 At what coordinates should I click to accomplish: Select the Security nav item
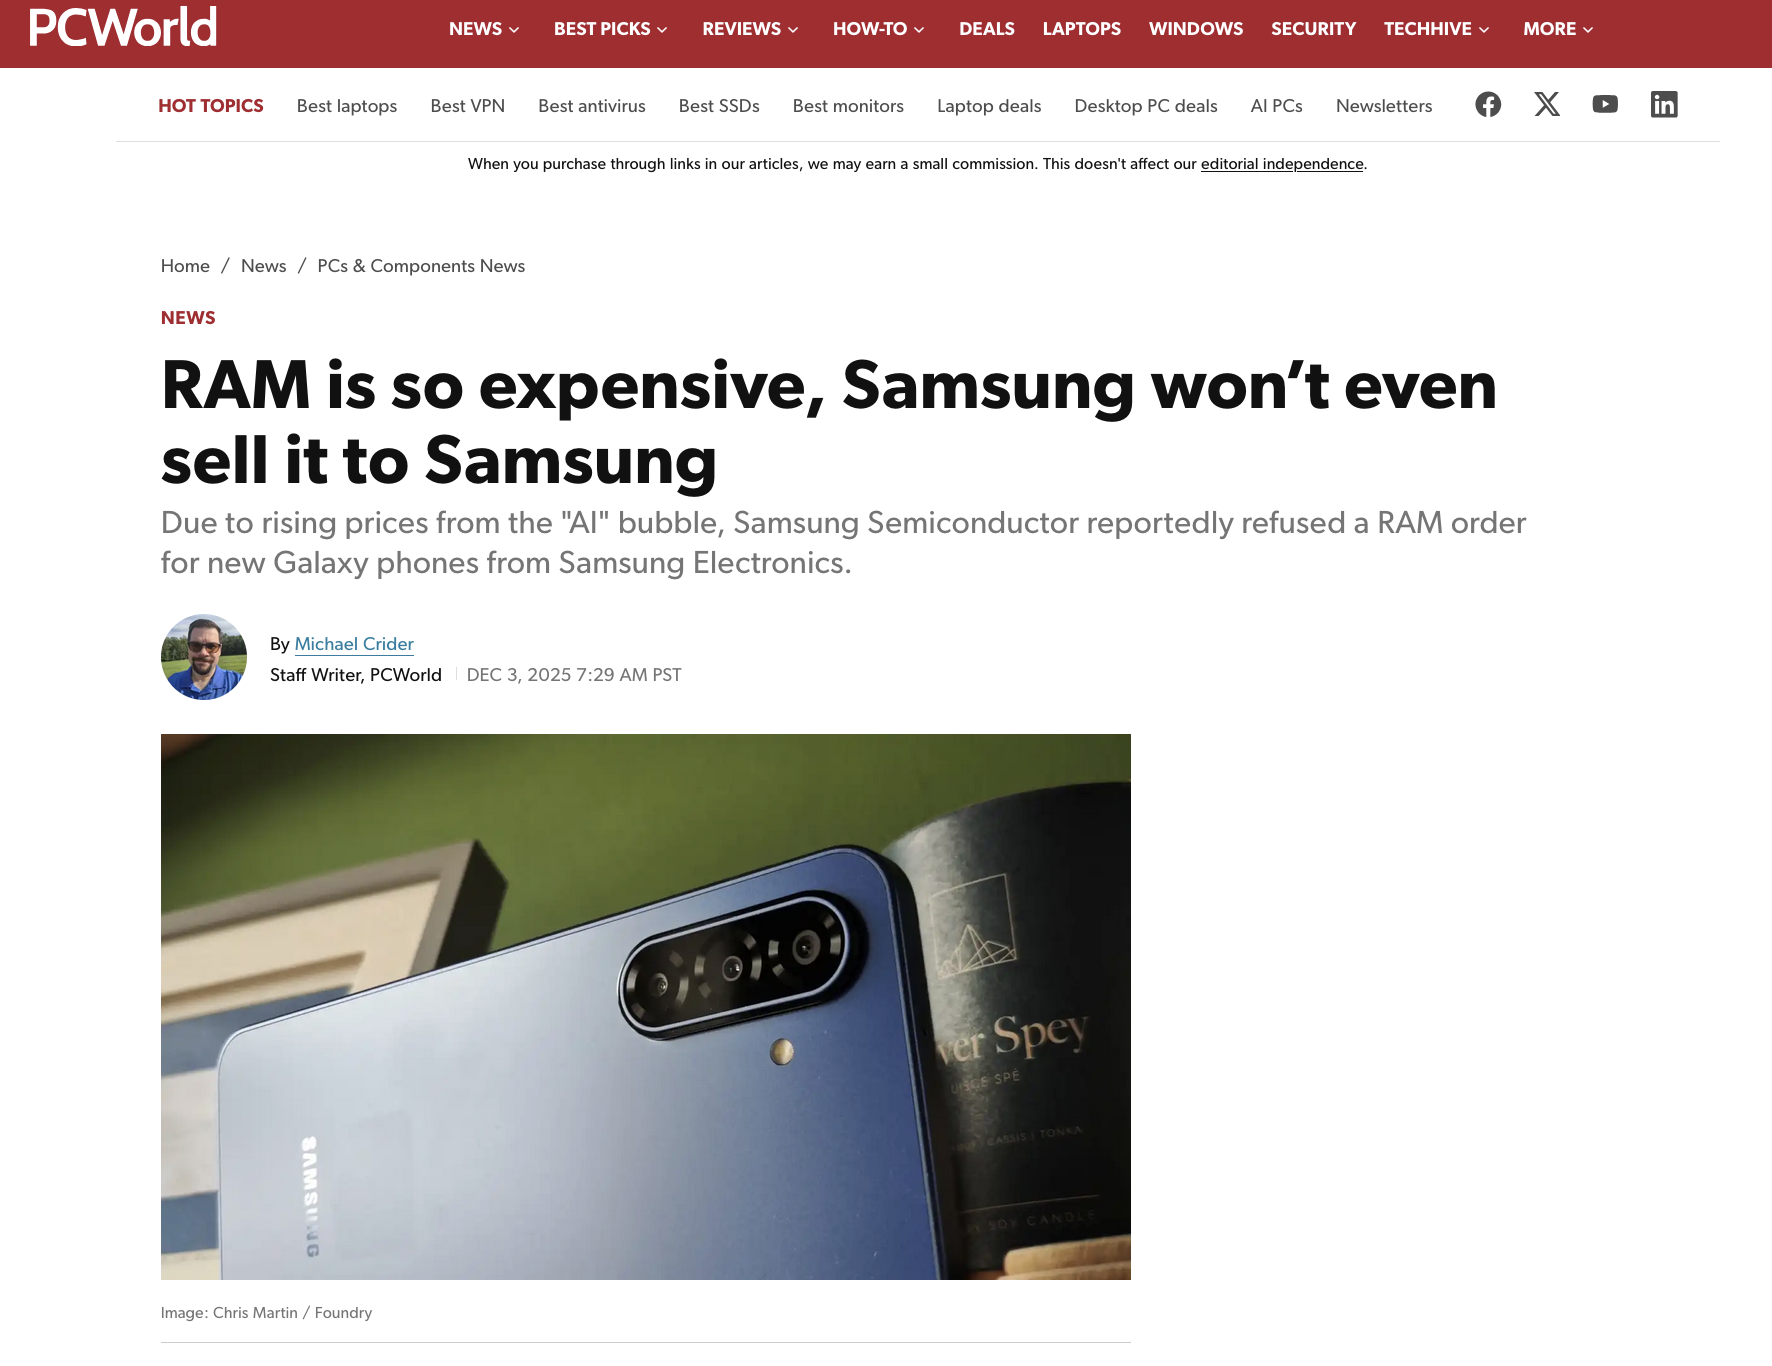click(x=1313, y=29)
